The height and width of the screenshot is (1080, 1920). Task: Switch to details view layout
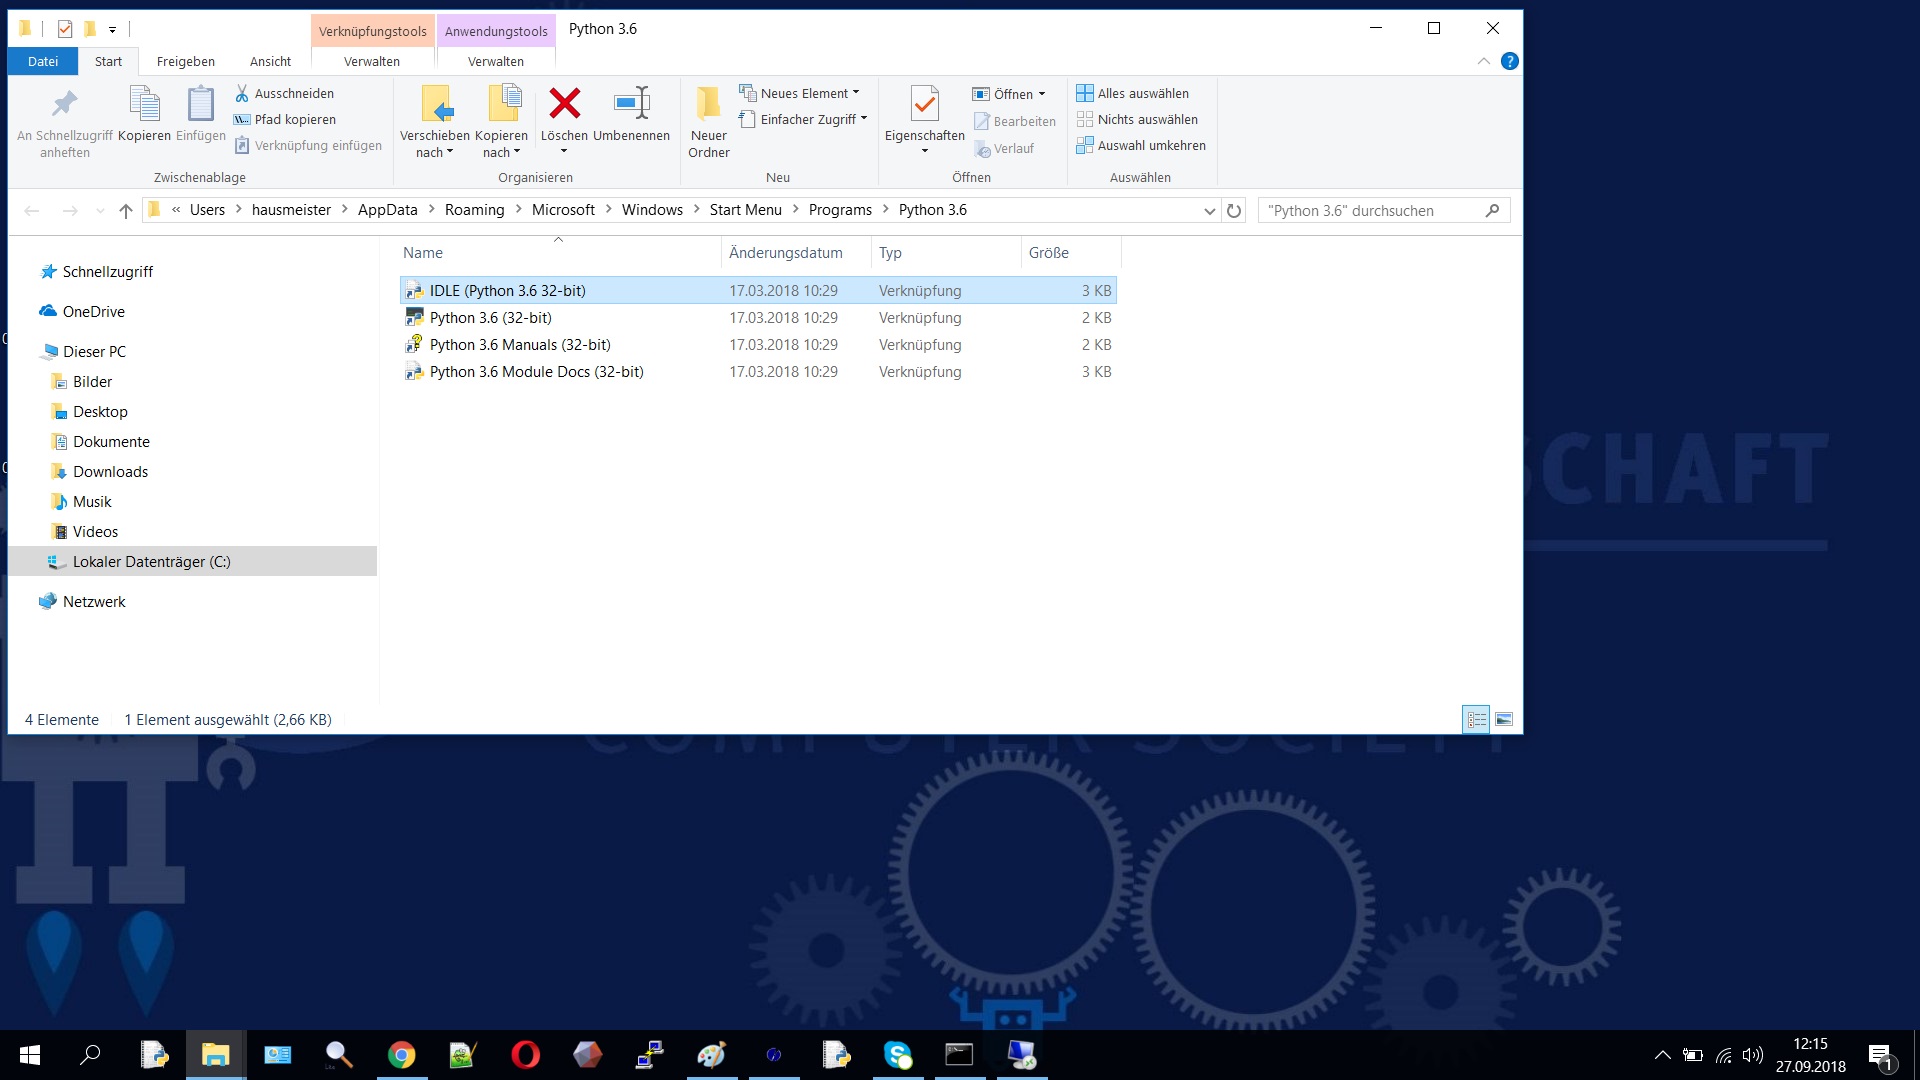1476,719
